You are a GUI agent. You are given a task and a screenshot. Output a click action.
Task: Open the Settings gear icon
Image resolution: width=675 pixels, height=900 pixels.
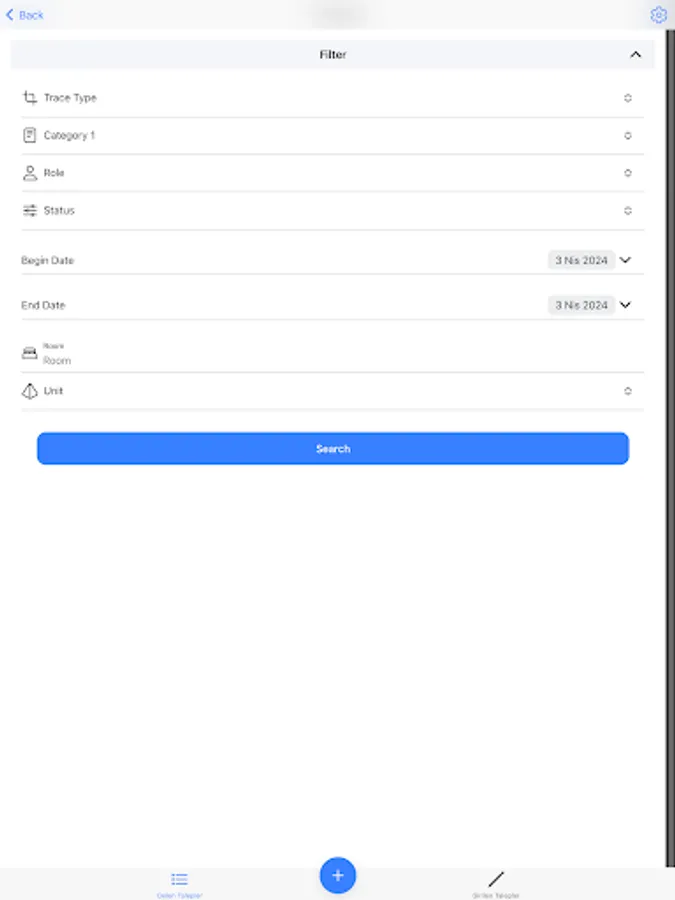click(x=658, y=14)
